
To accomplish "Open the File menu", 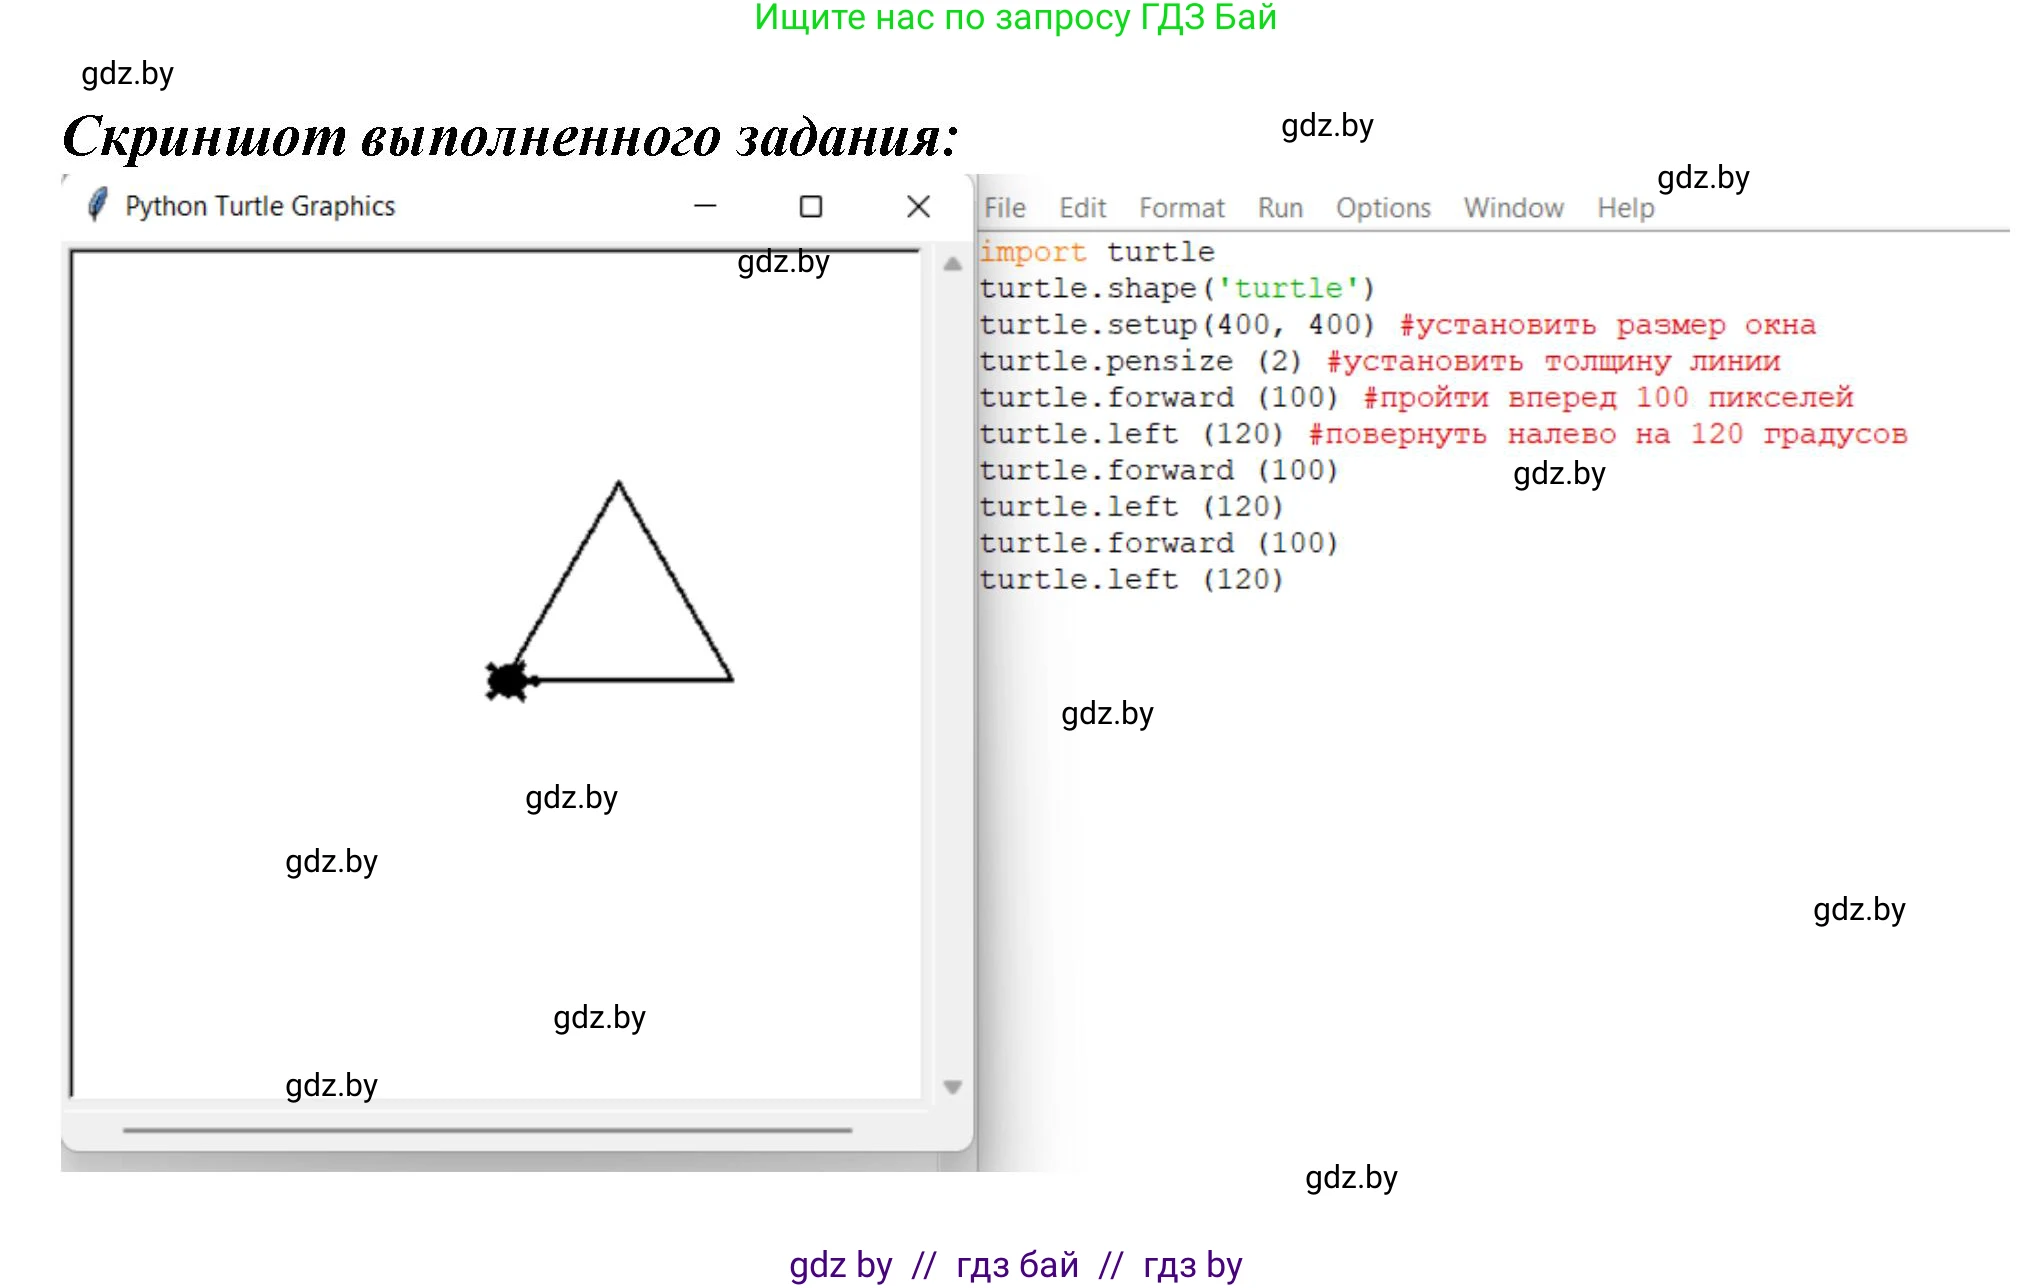I will (x=1004, y=208).
